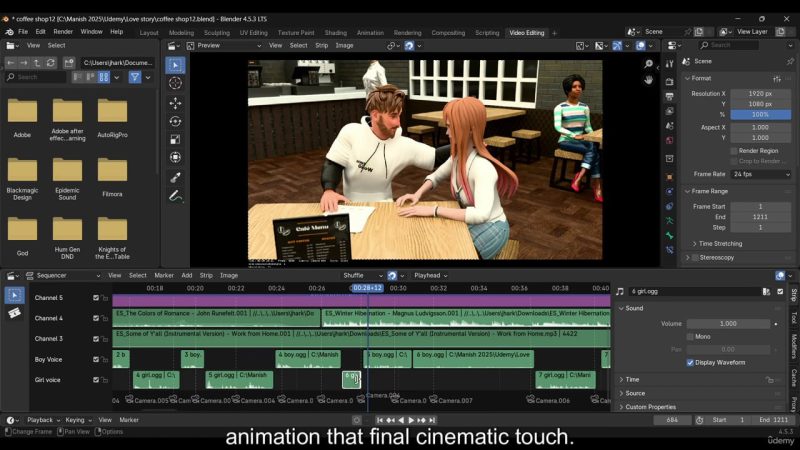Select the Cursor tool in preview toolbar
The width and height of the screenshot is (800, 450).
(x=175, y=83)
